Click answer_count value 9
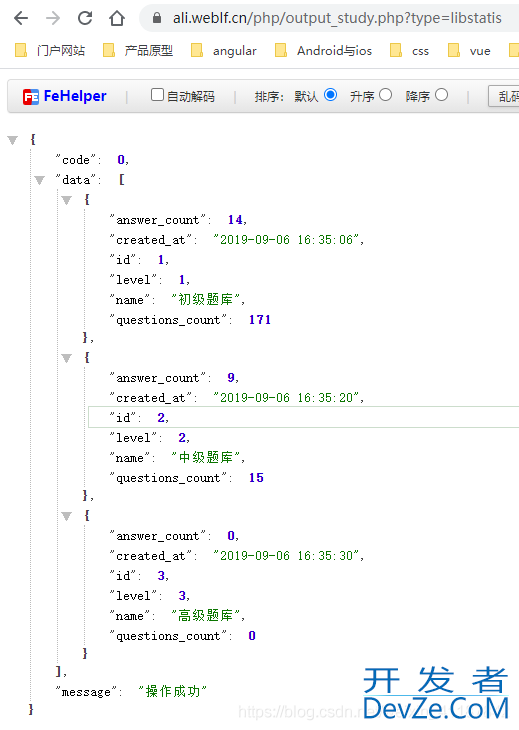 (x=231, y=378)
